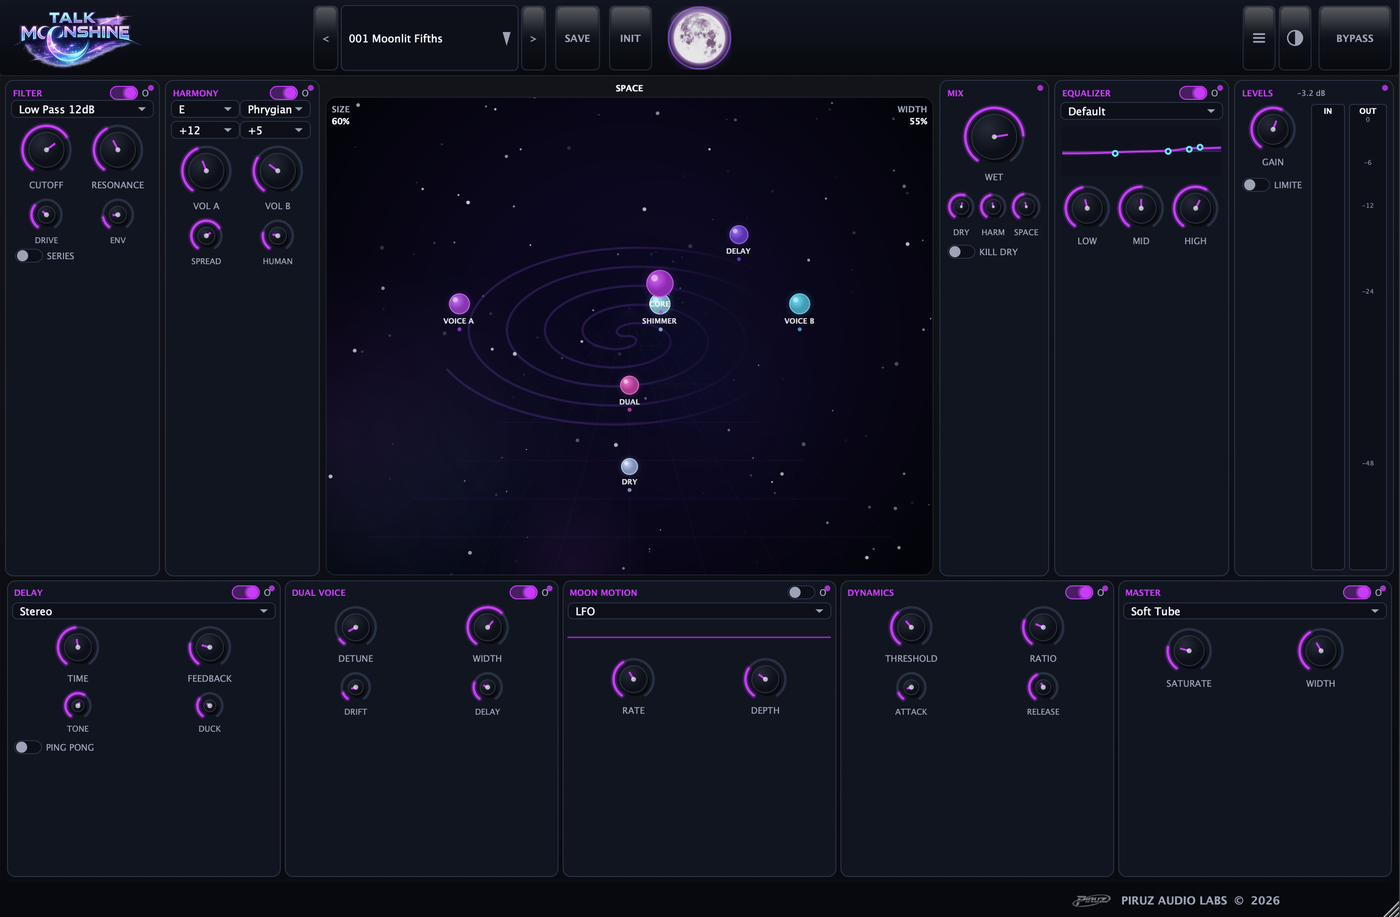The image size is (1400, 917).
Task: Click the Dynamics THRESHOLD knob
Action: pos(911,628)
